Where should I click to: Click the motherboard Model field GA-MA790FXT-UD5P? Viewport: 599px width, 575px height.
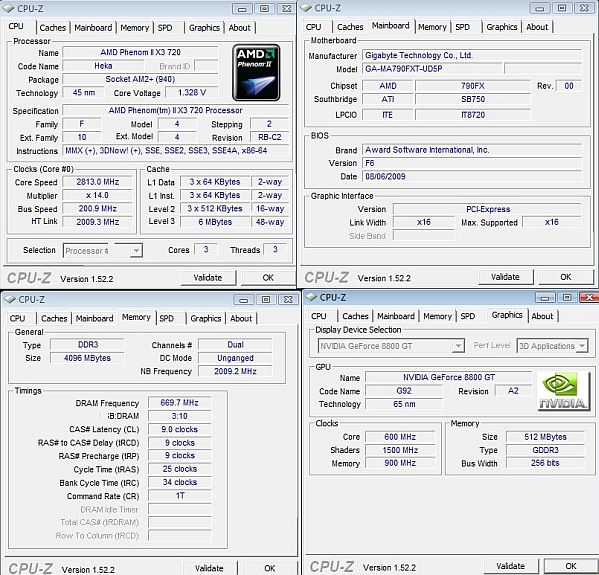[432, 69]
